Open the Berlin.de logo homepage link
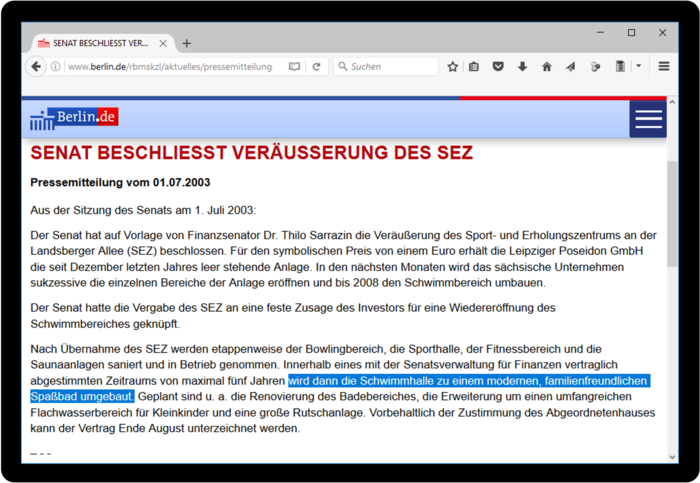Screen dimensions: 700x483 pos(74,119)
